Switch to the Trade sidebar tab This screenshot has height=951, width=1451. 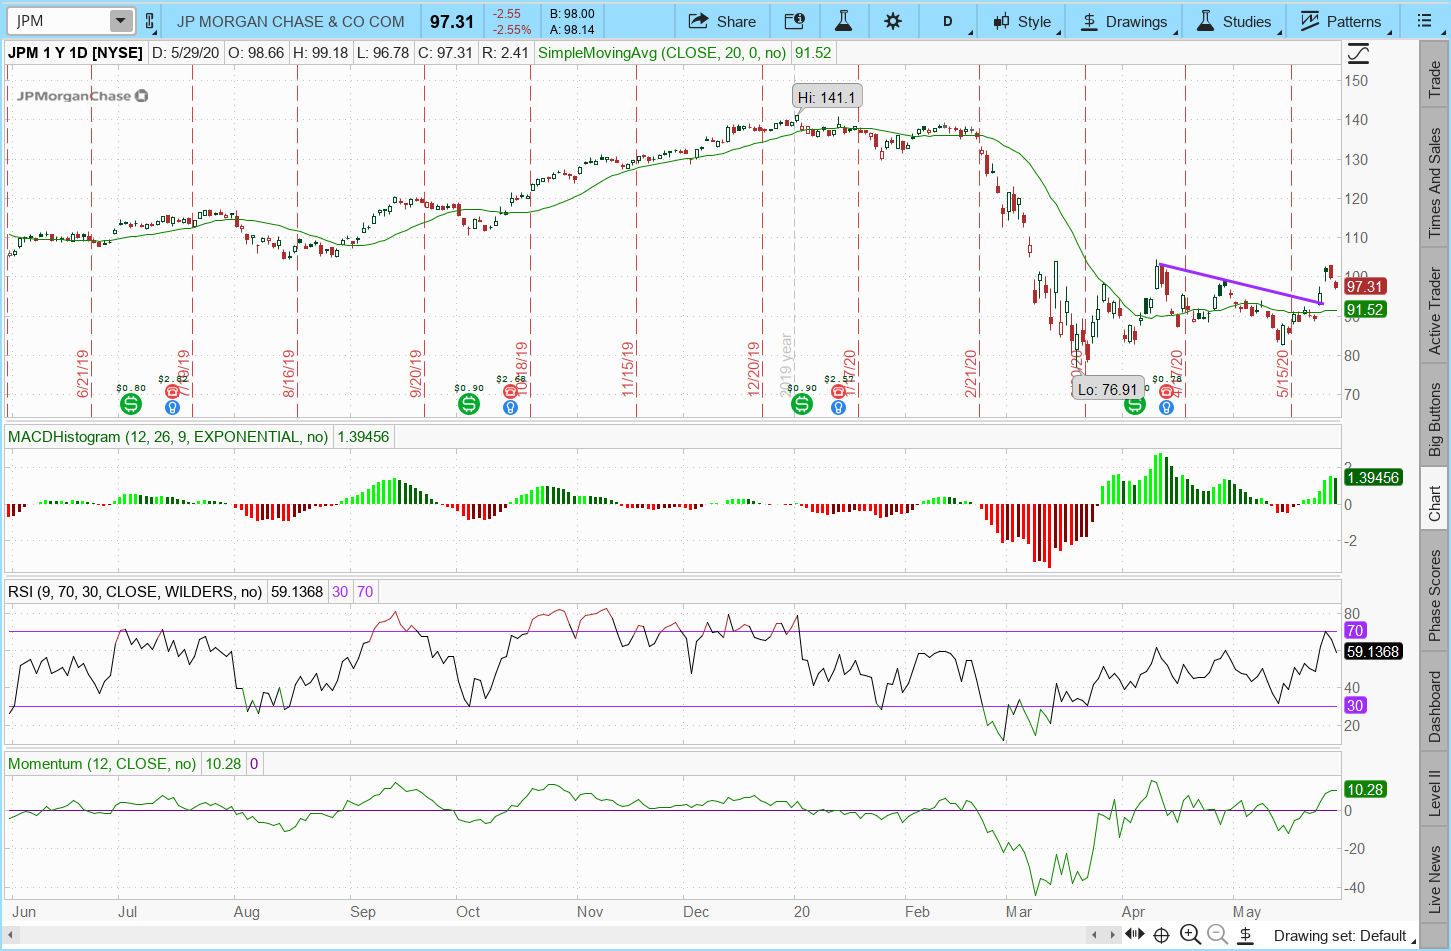coord(1434,78)
